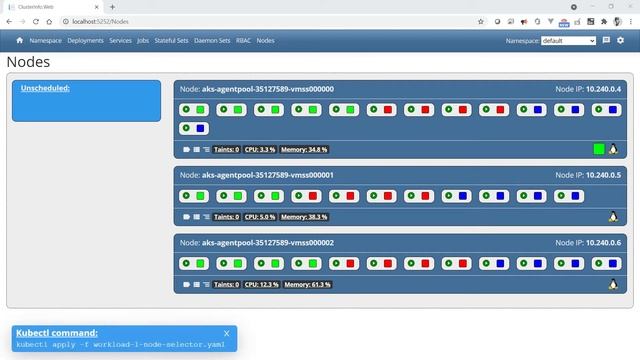Open the chat/message icon in navbar
This screenshot has height=360, width=640.
point(606,40)
